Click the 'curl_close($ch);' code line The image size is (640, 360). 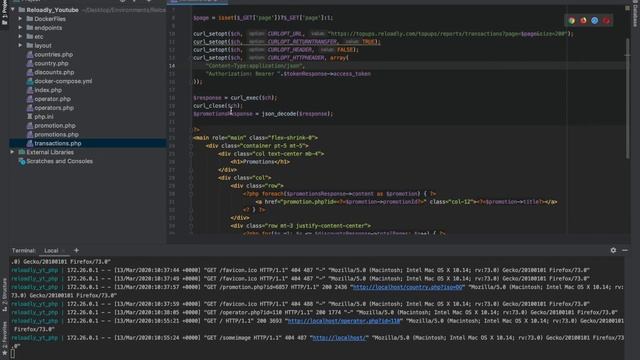218,106
